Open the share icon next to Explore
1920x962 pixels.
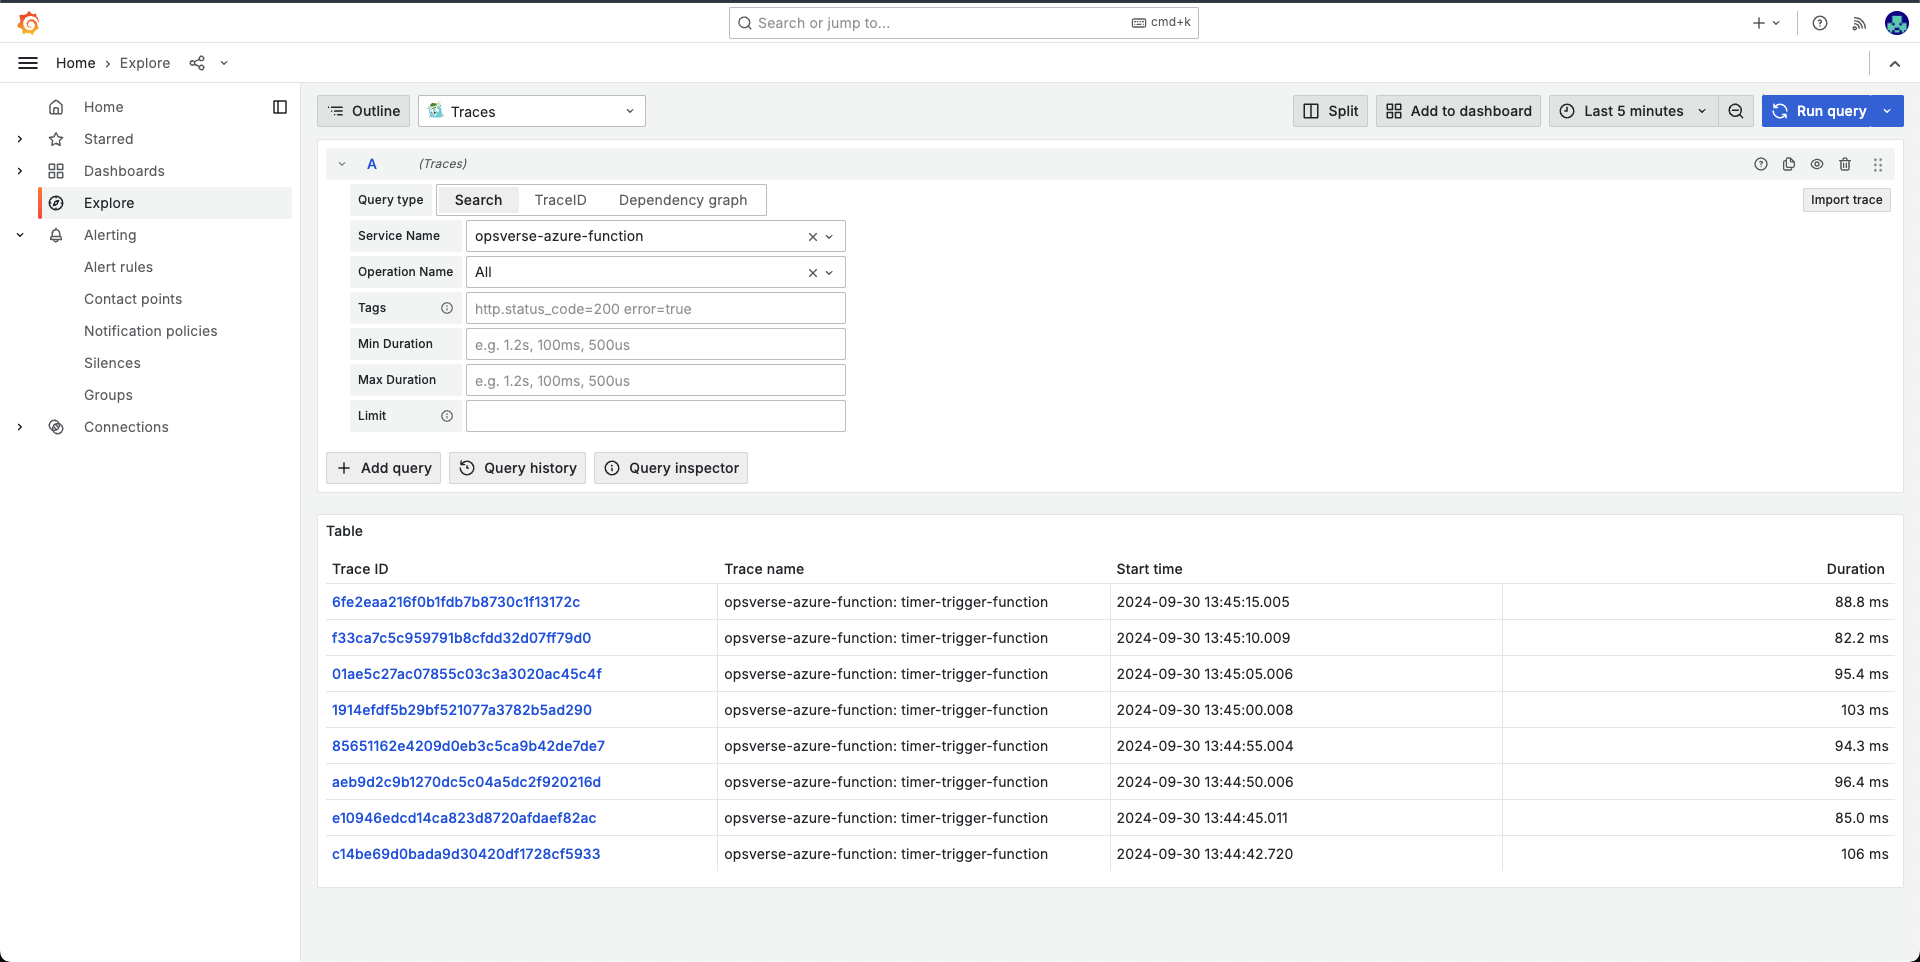197,63
